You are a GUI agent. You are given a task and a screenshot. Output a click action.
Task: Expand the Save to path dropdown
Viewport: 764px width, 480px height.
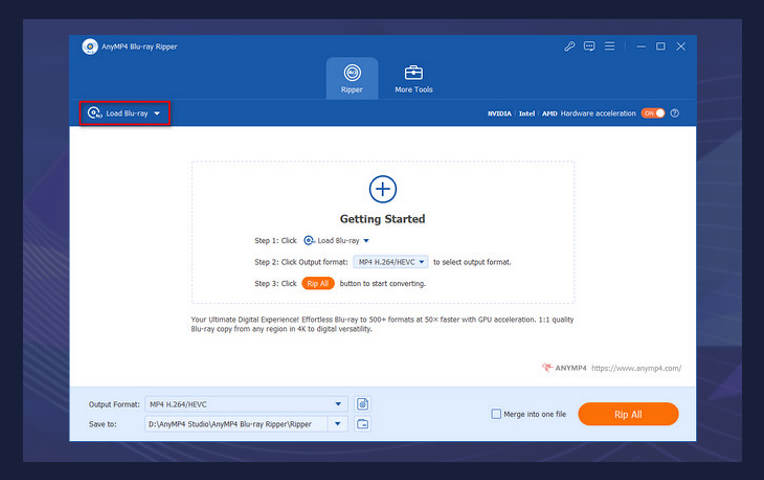pos(338,424)
